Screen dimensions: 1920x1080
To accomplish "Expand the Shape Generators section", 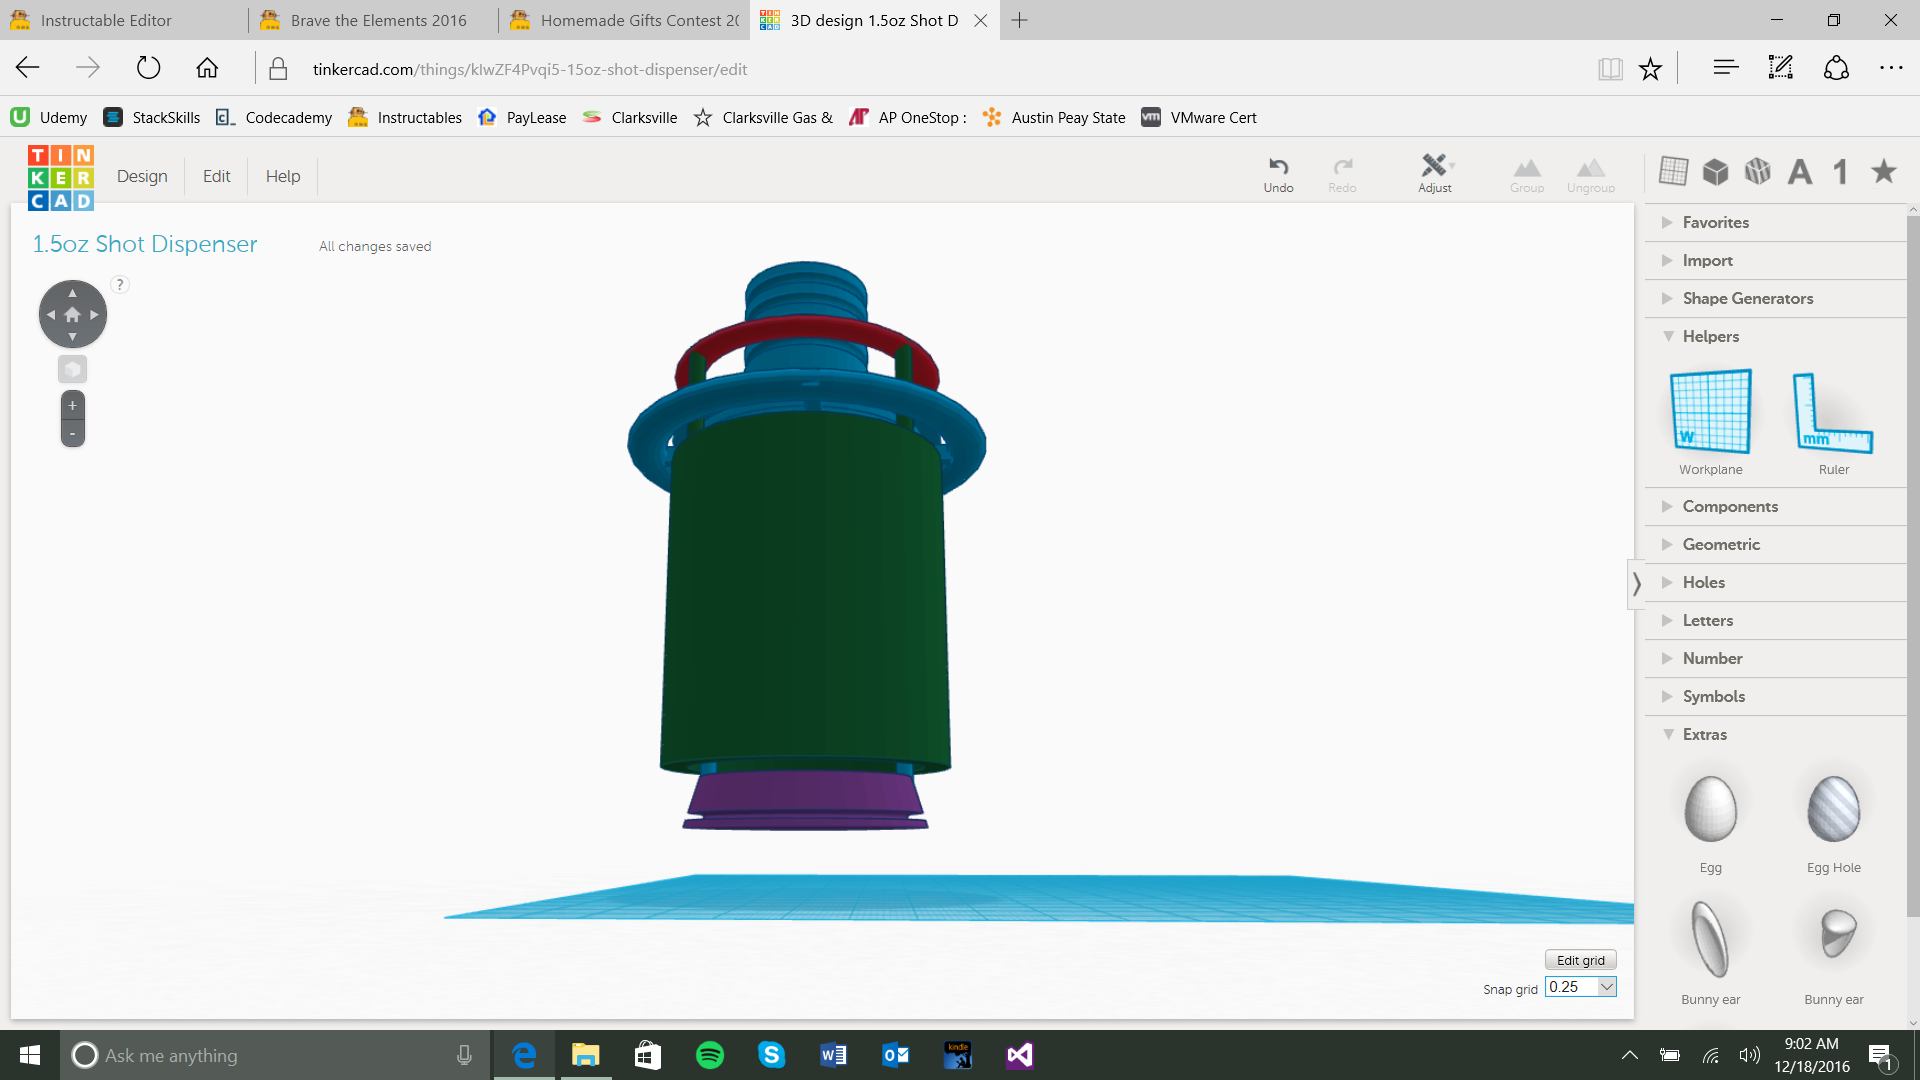I will pyautogui.click(x=1747, y=298).
